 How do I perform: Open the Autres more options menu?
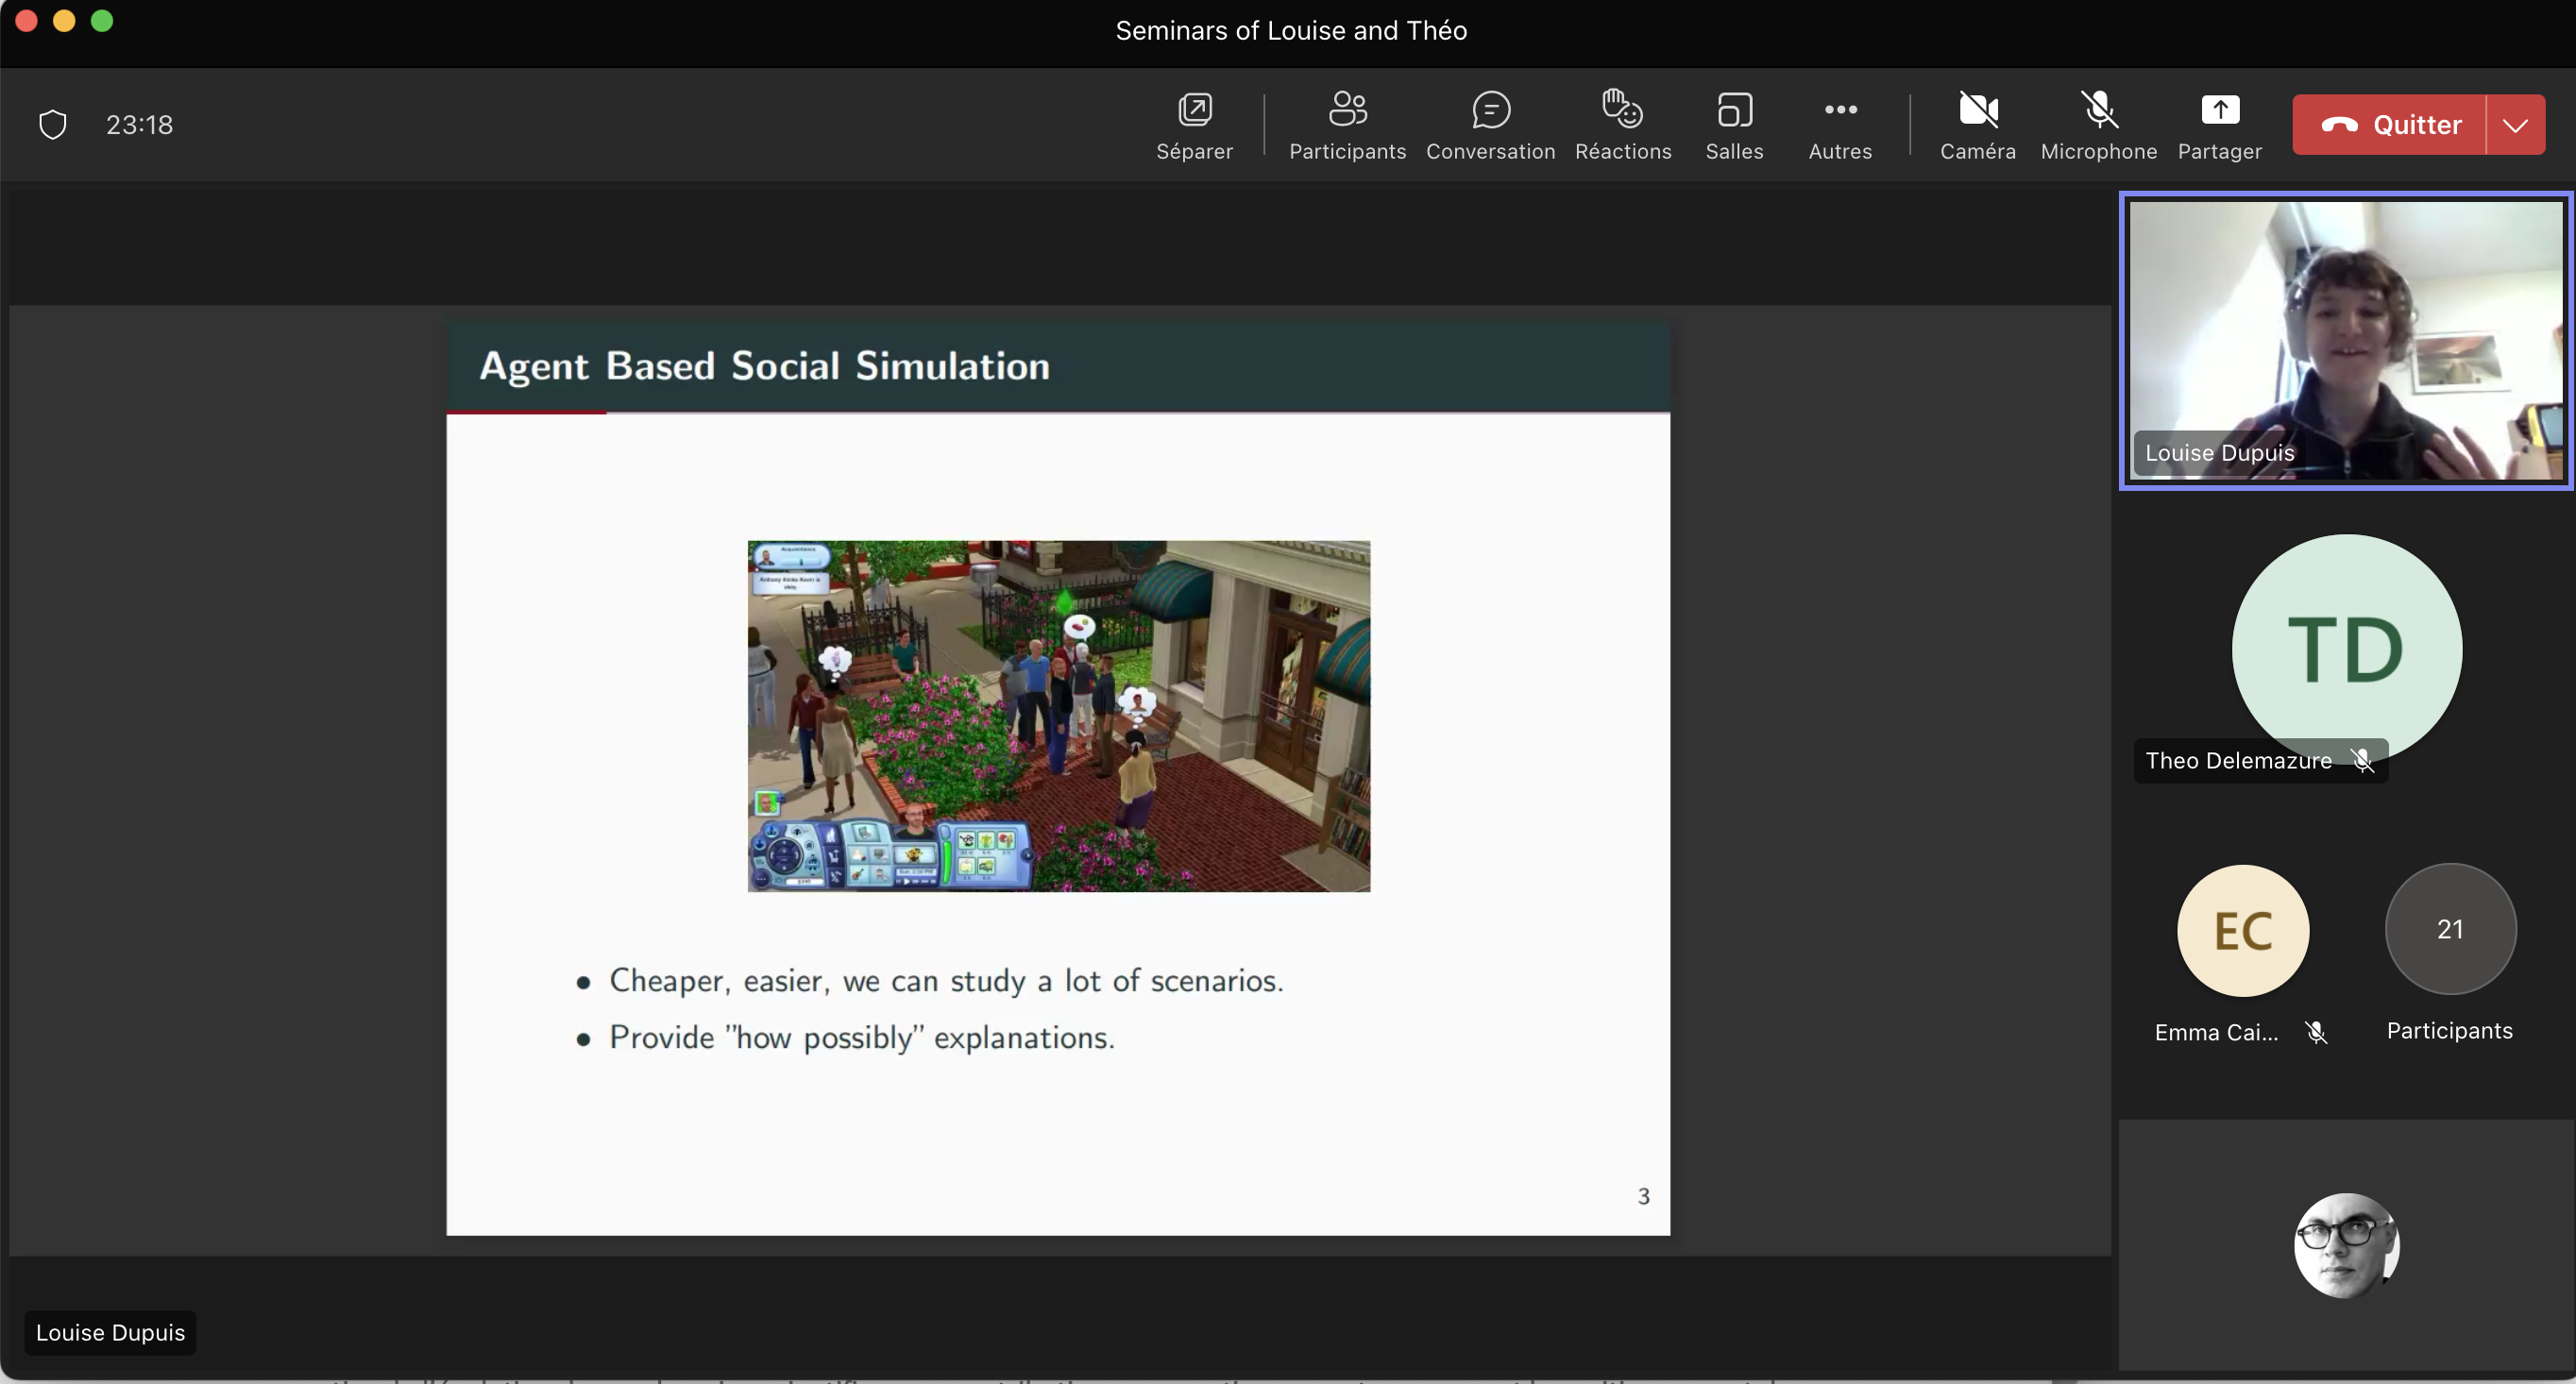(1840, 125)
